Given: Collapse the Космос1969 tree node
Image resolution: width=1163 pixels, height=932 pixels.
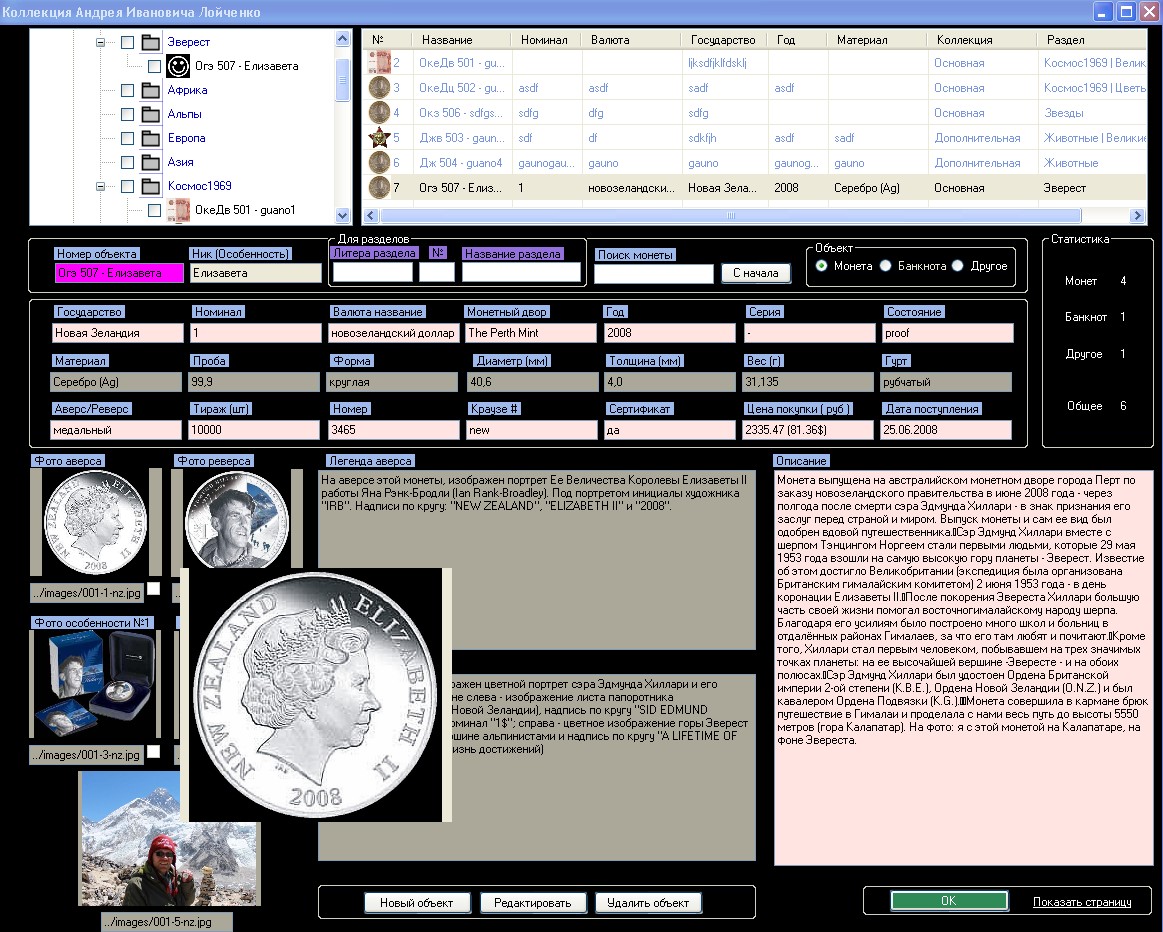Looking at the screenshot, I should tap(100, 186).
